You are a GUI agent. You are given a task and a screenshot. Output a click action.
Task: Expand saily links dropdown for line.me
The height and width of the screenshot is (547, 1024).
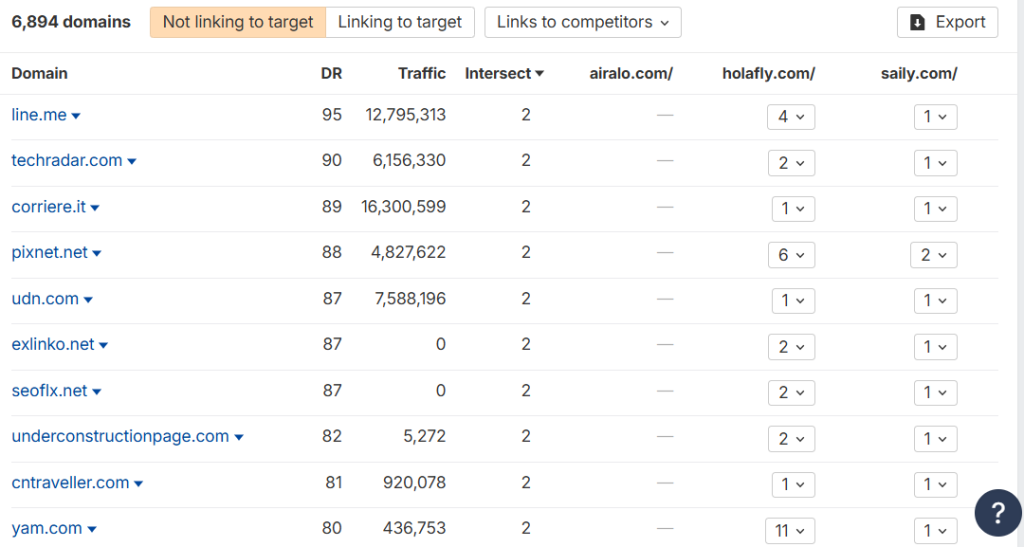[x=935, y=117]
